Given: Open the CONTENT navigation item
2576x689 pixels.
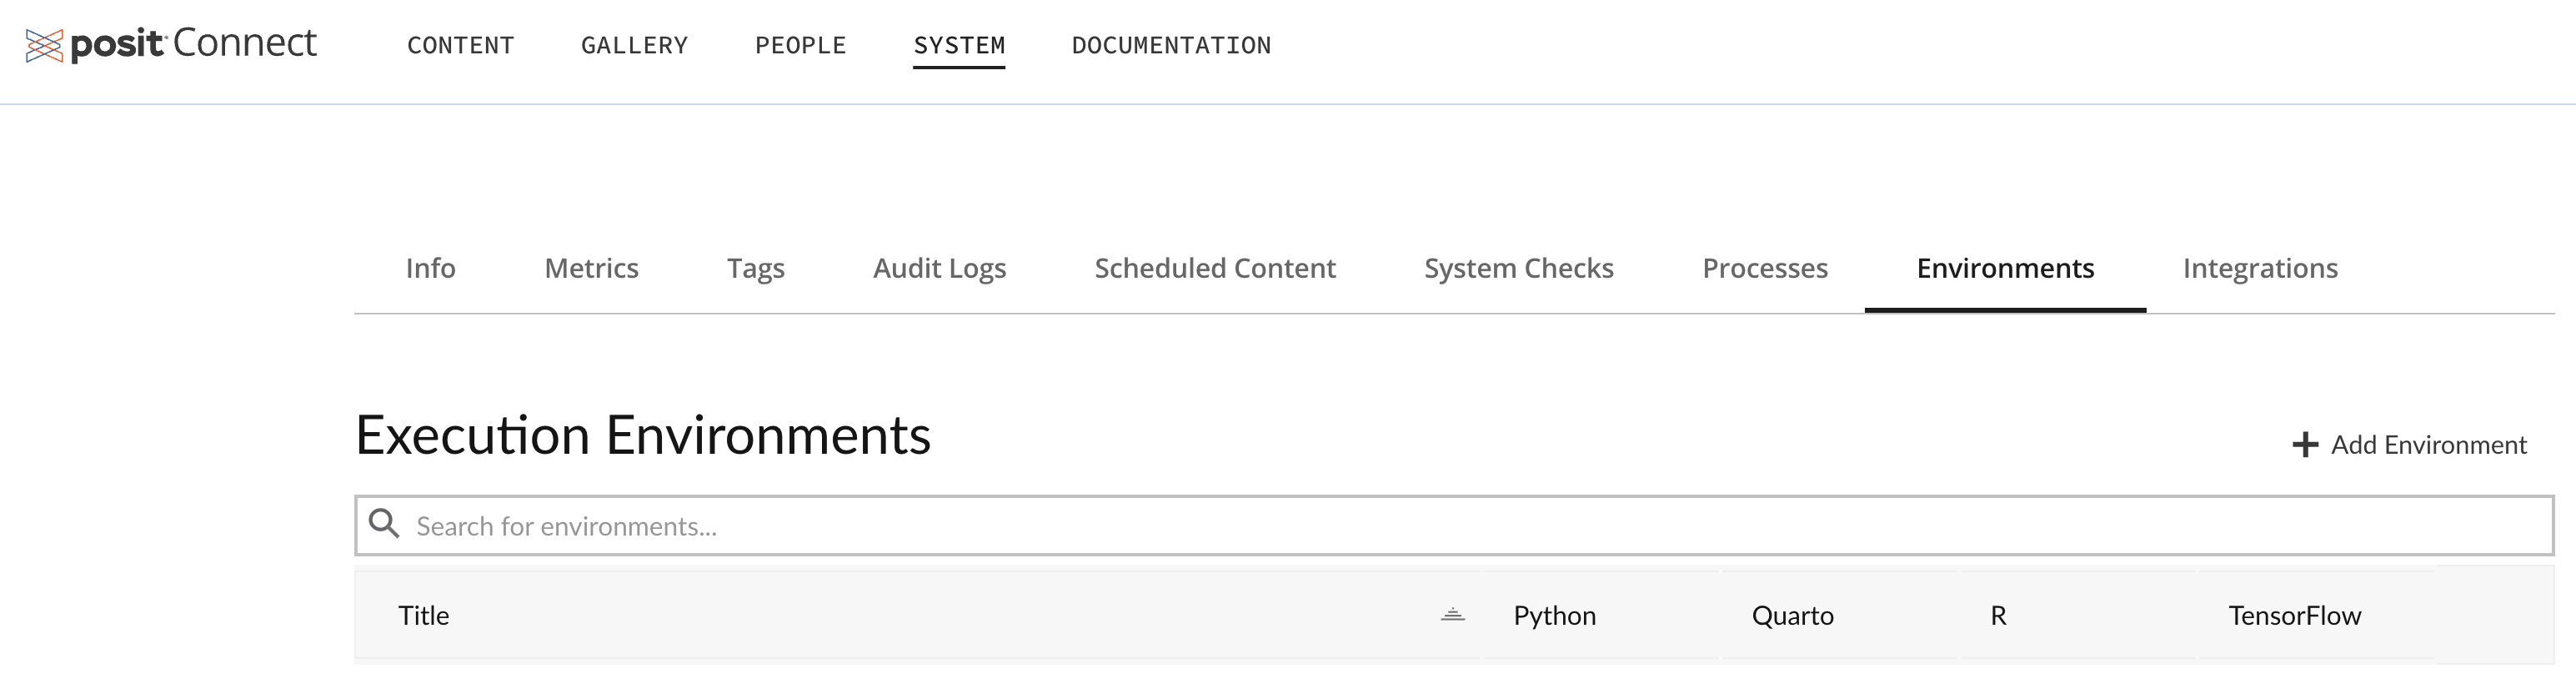Looking at the screenshot, I should (x=460, y=45).
